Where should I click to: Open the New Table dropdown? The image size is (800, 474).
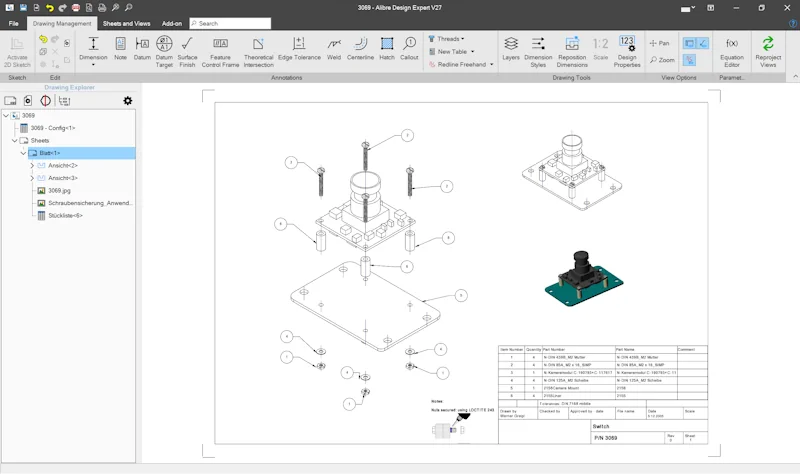tap(472, 52)
